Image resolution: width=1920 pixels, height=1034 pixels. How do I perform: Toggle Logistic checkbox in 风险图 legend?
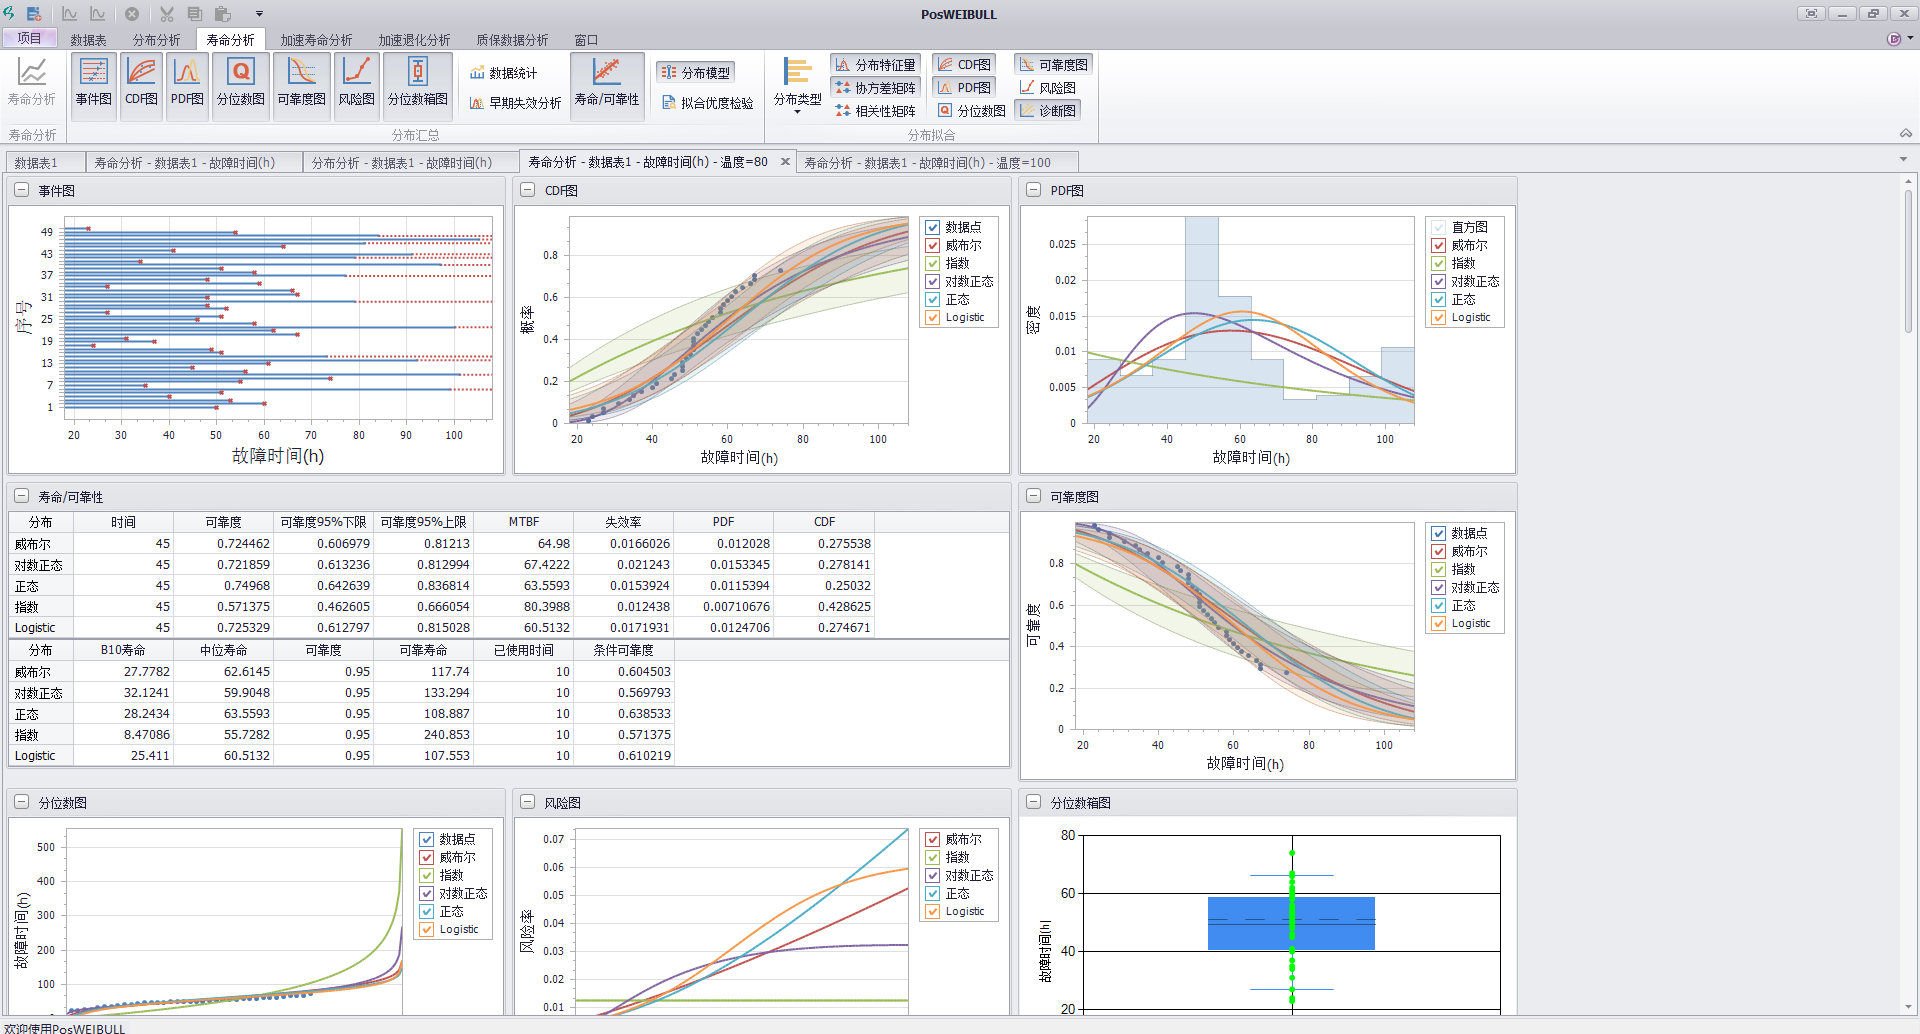(x=932, y=912)
